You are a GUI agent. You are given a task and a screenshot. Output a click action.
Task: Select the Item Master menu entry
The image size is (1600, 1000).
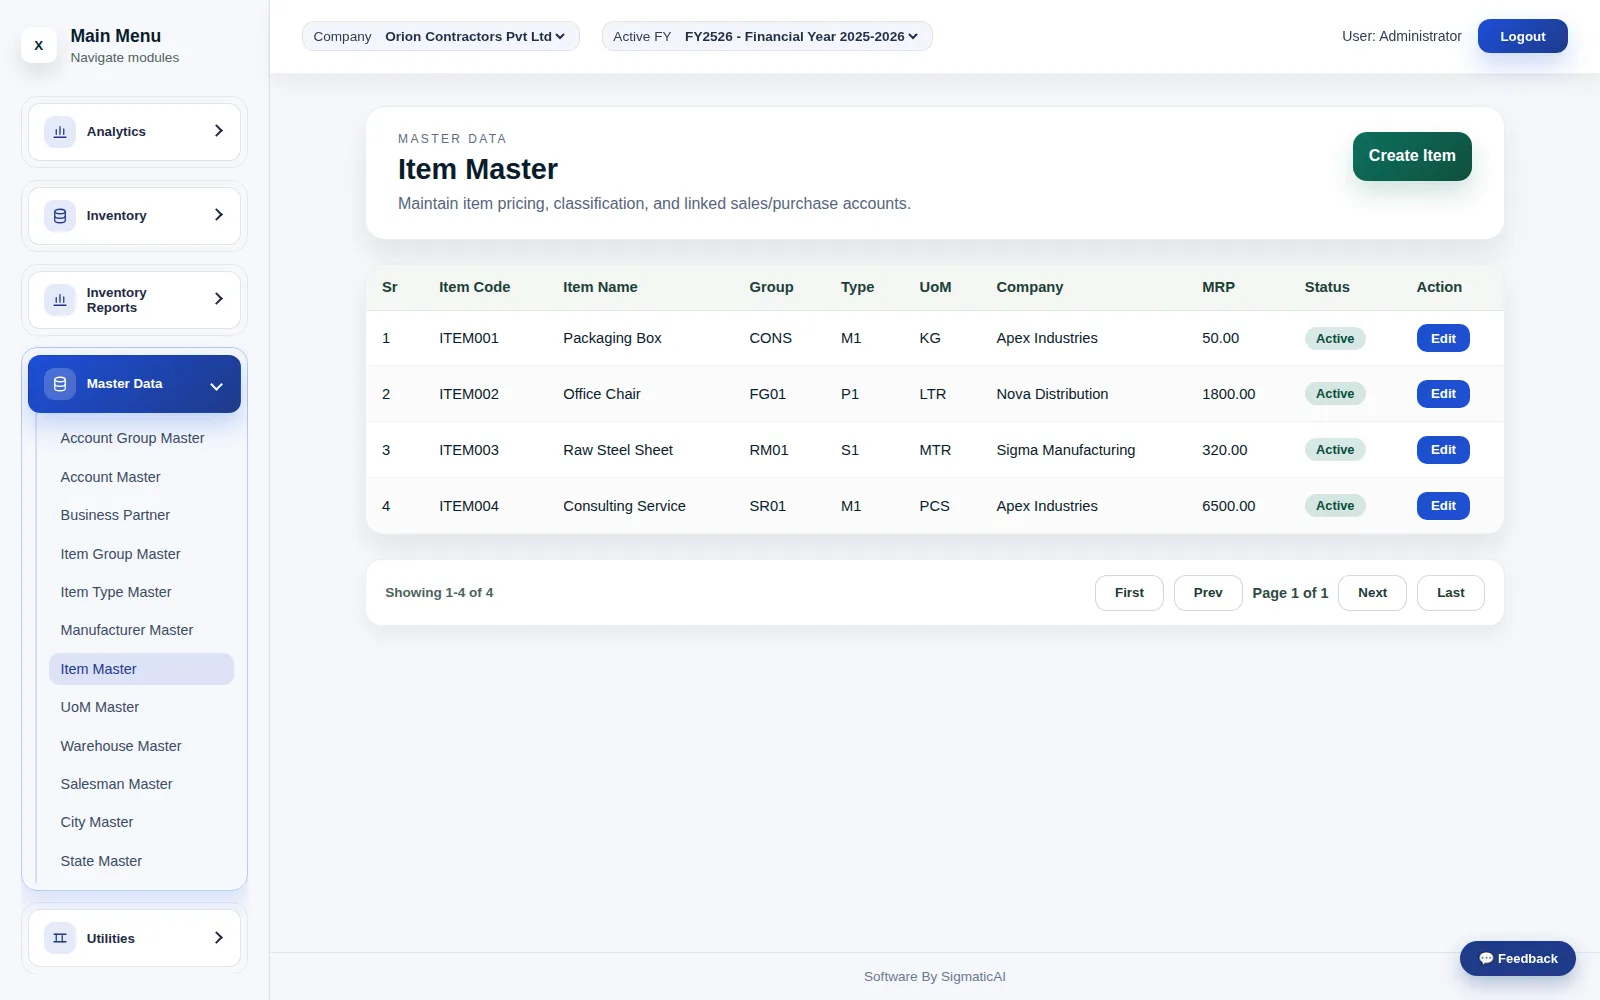point(141,669)
